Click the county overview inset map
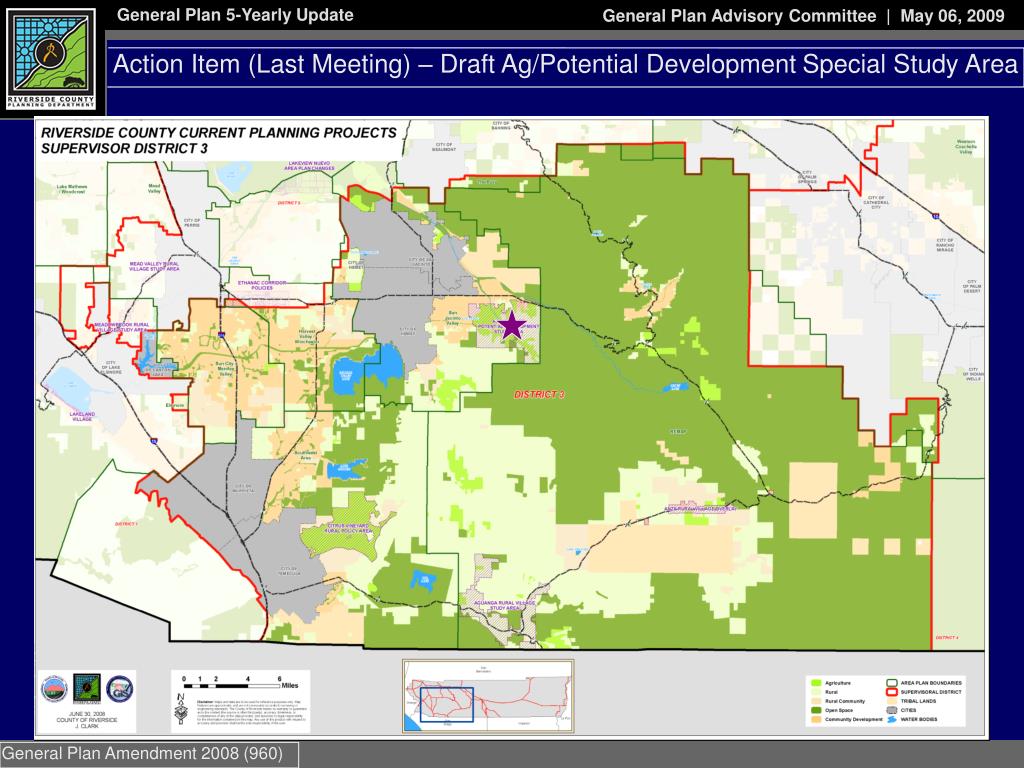 488,696
